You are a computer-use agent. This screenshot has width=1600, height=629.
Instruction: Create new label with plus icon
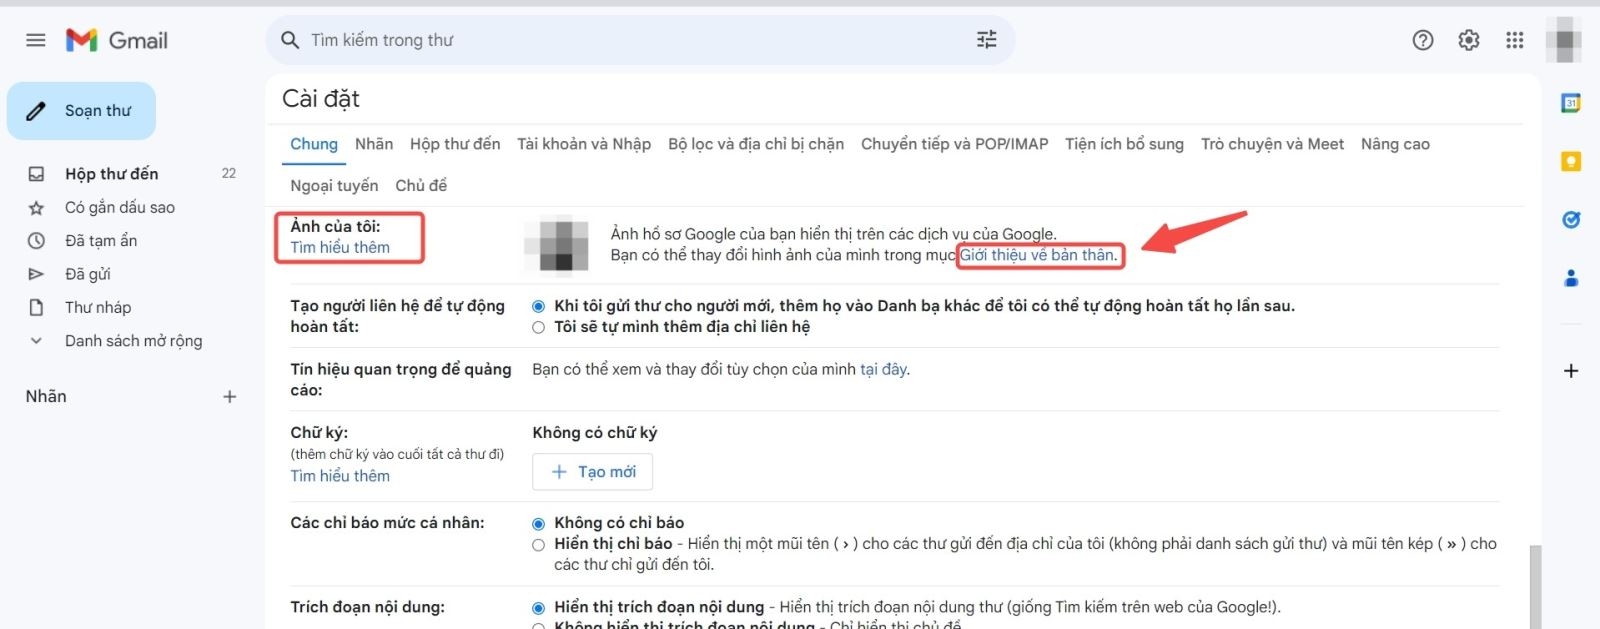pos(230,397)
